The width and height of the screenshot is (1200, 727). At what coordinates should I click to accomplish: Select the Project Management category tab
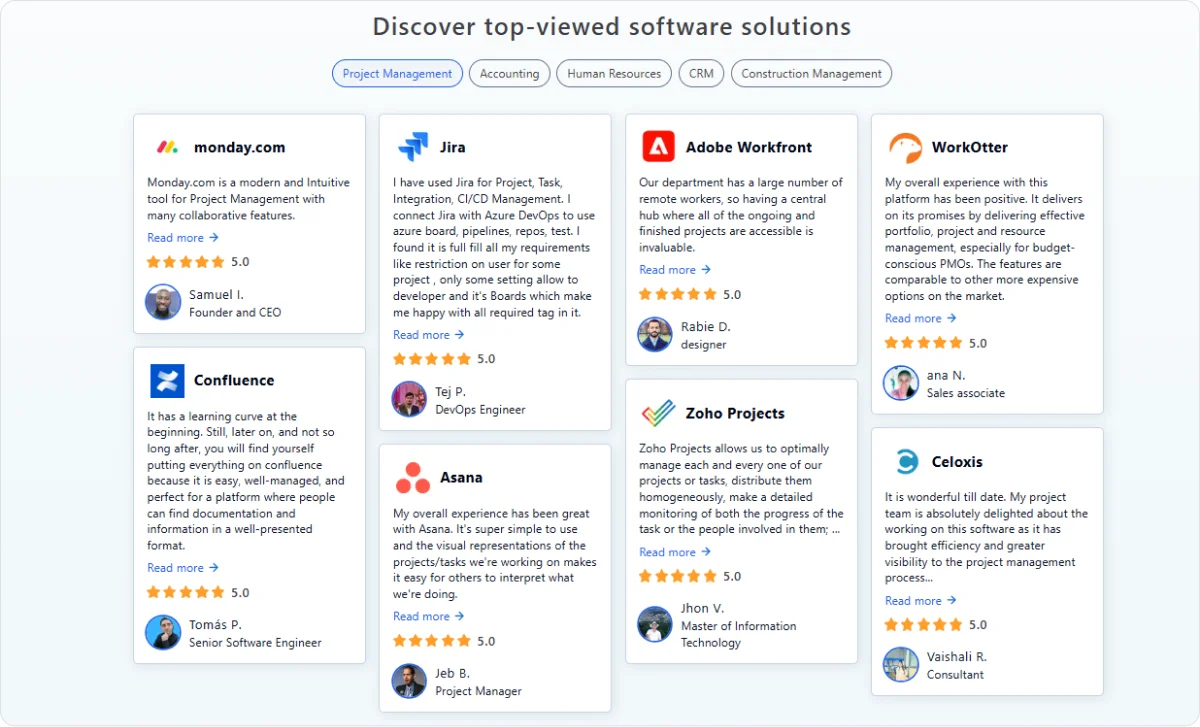[x=398, y=73]
